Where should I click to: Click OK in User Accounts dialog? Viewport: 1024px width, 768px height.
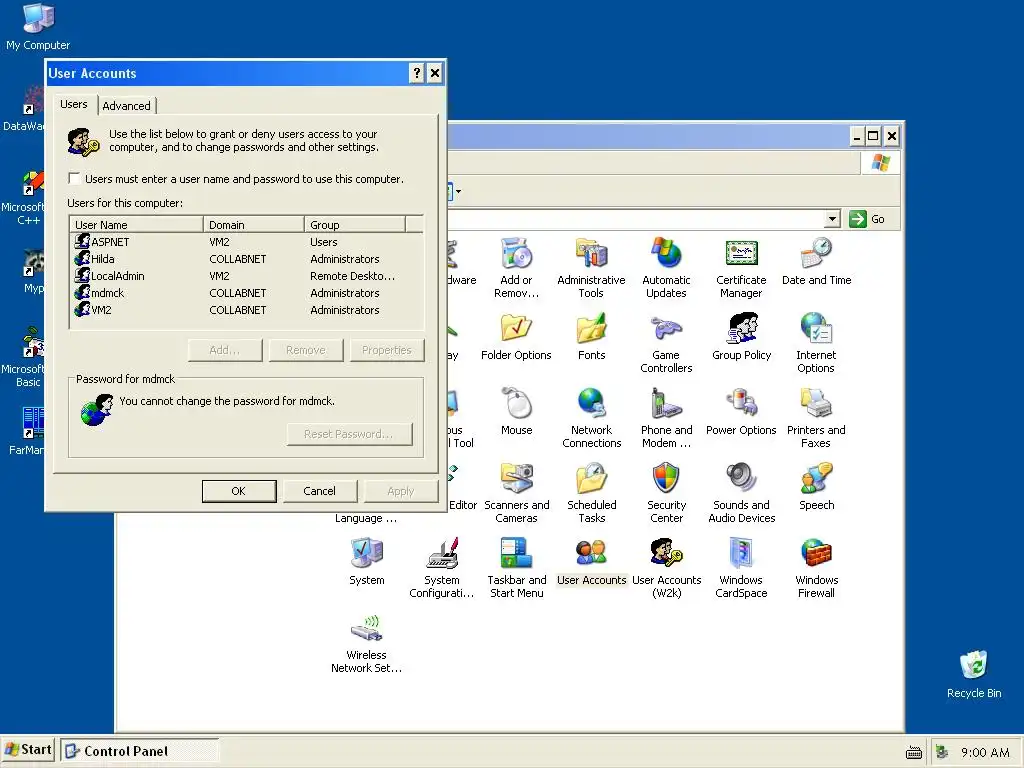238,491
